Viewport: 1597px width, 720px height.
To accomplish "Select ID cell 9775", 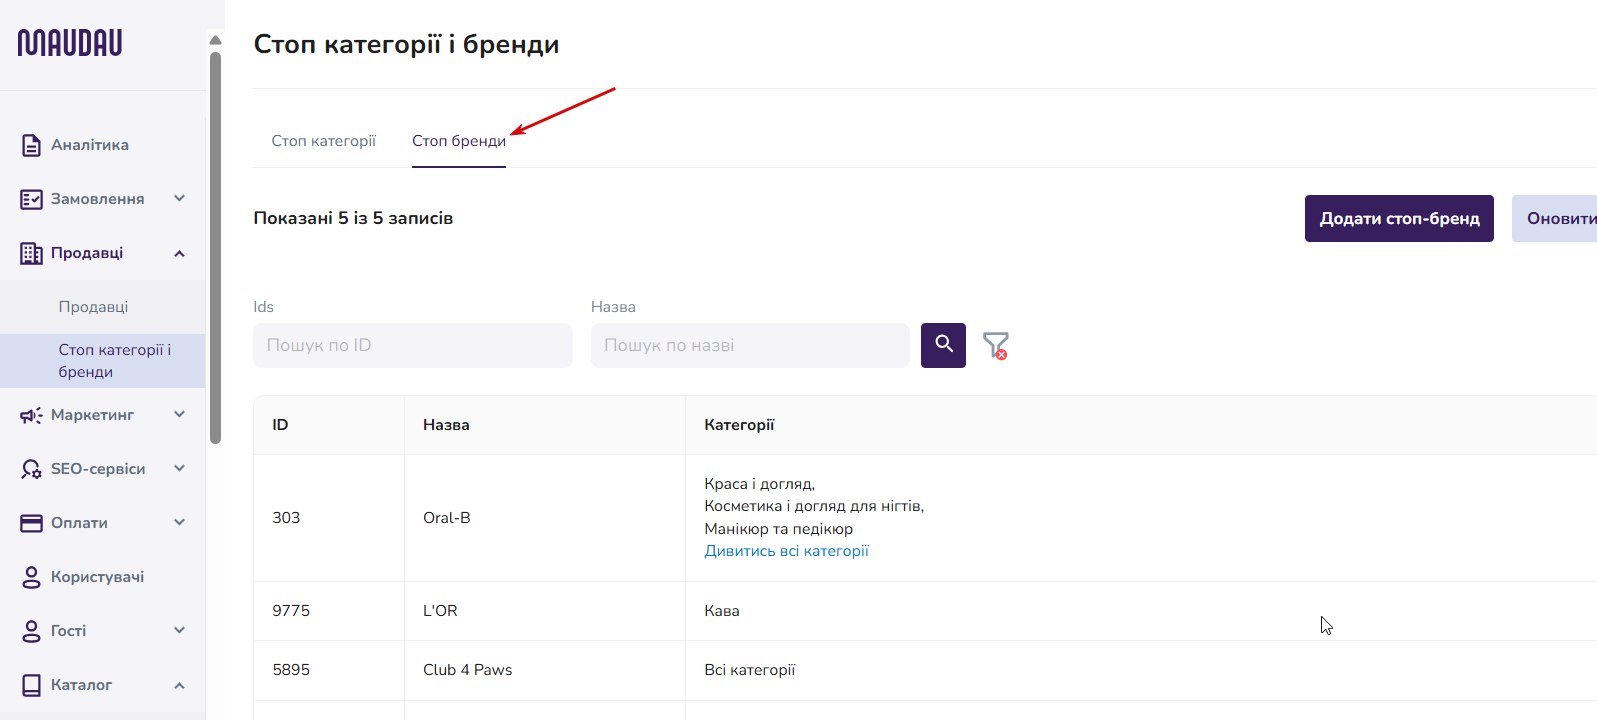I will (x=291, y=611).
